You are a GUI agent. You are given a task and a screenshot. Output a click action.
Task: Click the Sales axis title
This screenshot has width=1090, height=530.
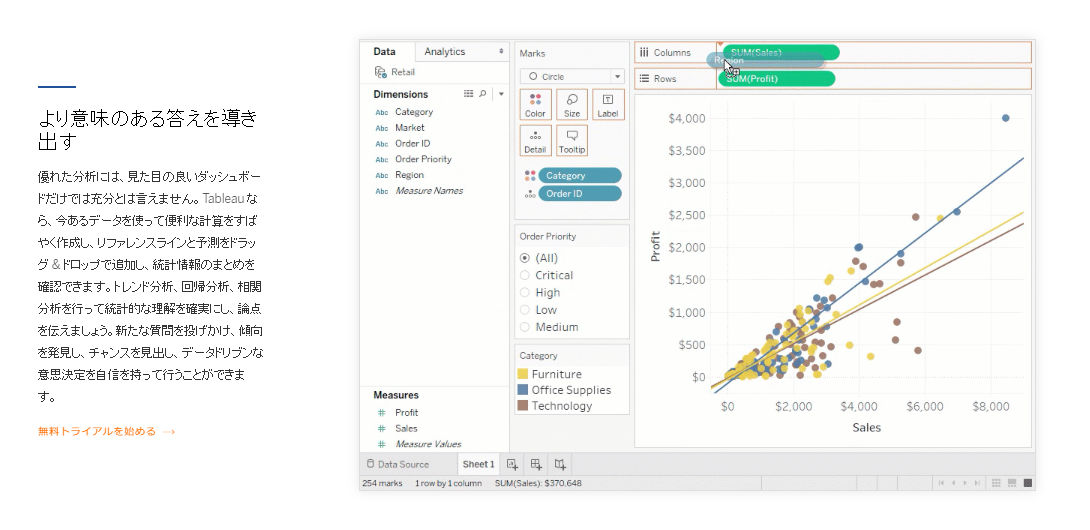(867, 428)
